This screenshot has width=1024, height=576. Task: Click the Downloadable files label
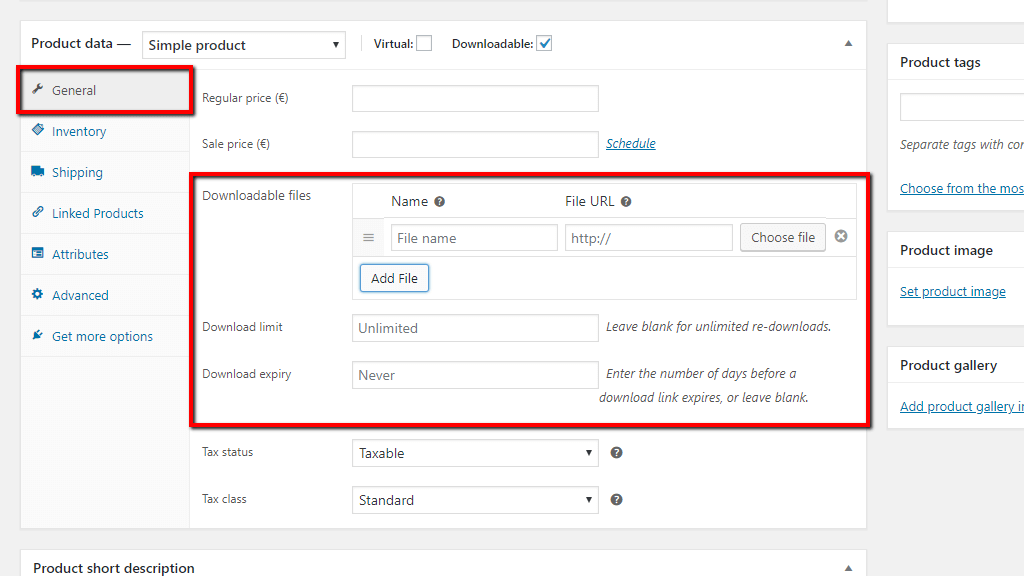coord(256,196)
